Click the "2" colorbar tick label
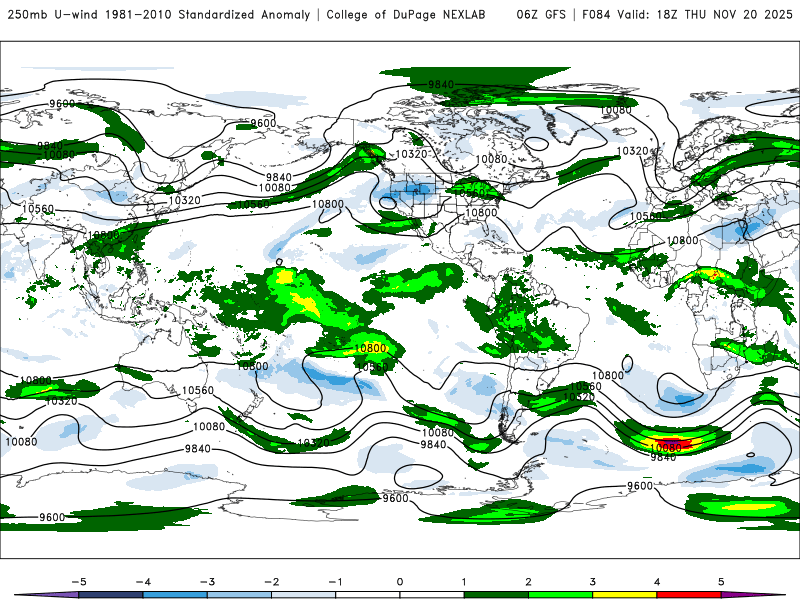 528,582
